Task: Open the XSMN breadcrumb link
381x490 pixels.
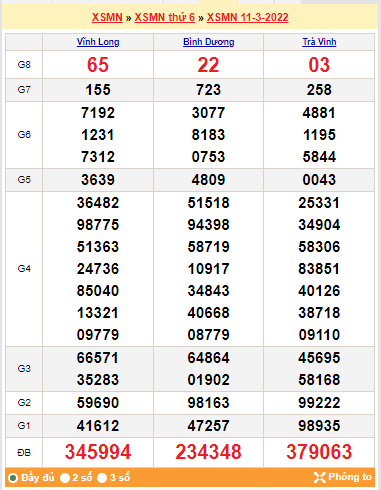Action: click(107, 17)
